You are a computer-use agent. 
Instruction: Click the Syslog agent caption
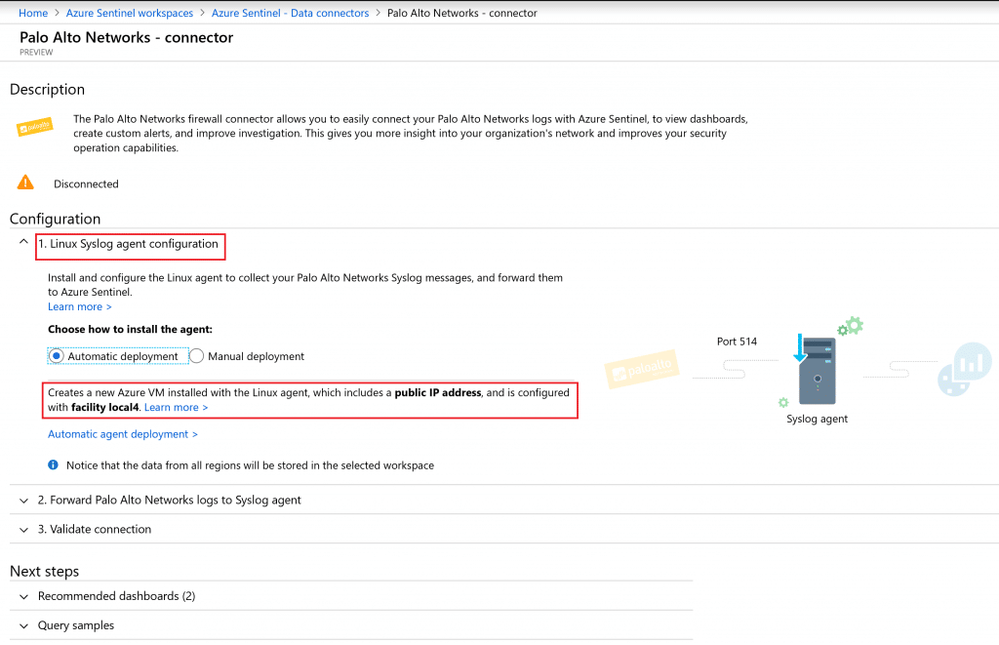pos(817,419)
